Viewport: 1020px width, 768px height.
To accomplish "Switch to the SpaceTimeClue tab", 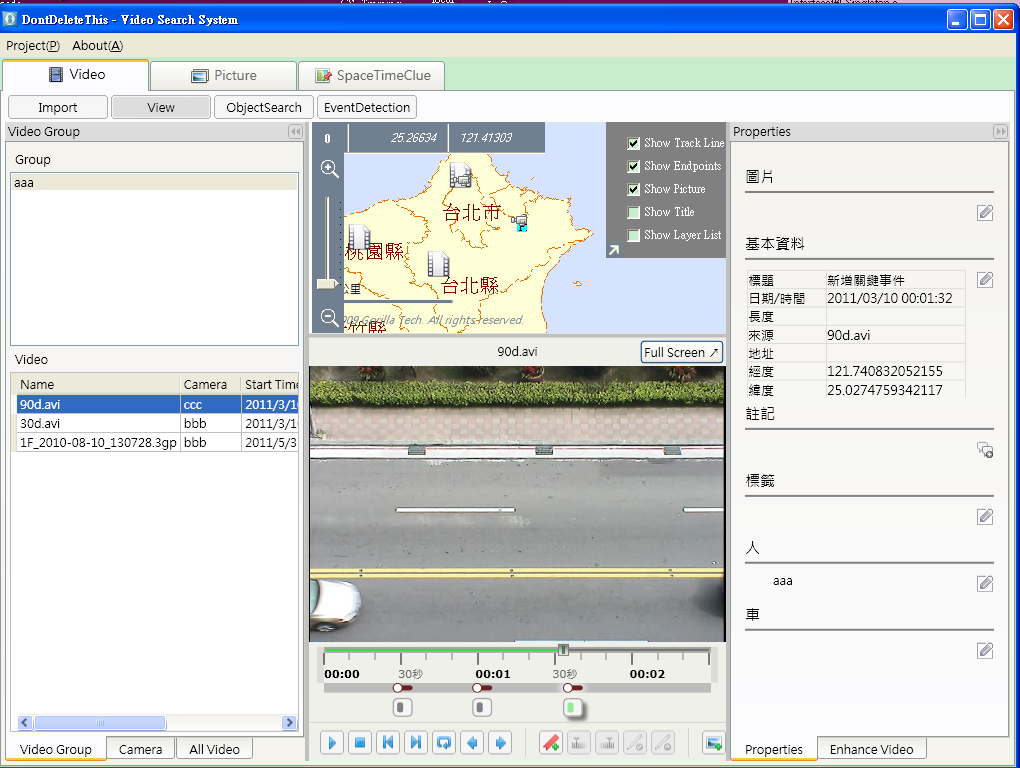I will point(371,76).
